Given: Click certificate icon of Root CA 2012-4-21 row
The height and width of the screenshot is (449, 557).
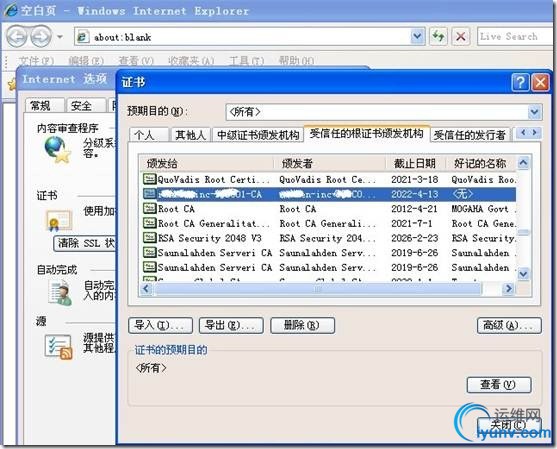Looking at the screenshot, I should 150,208.
